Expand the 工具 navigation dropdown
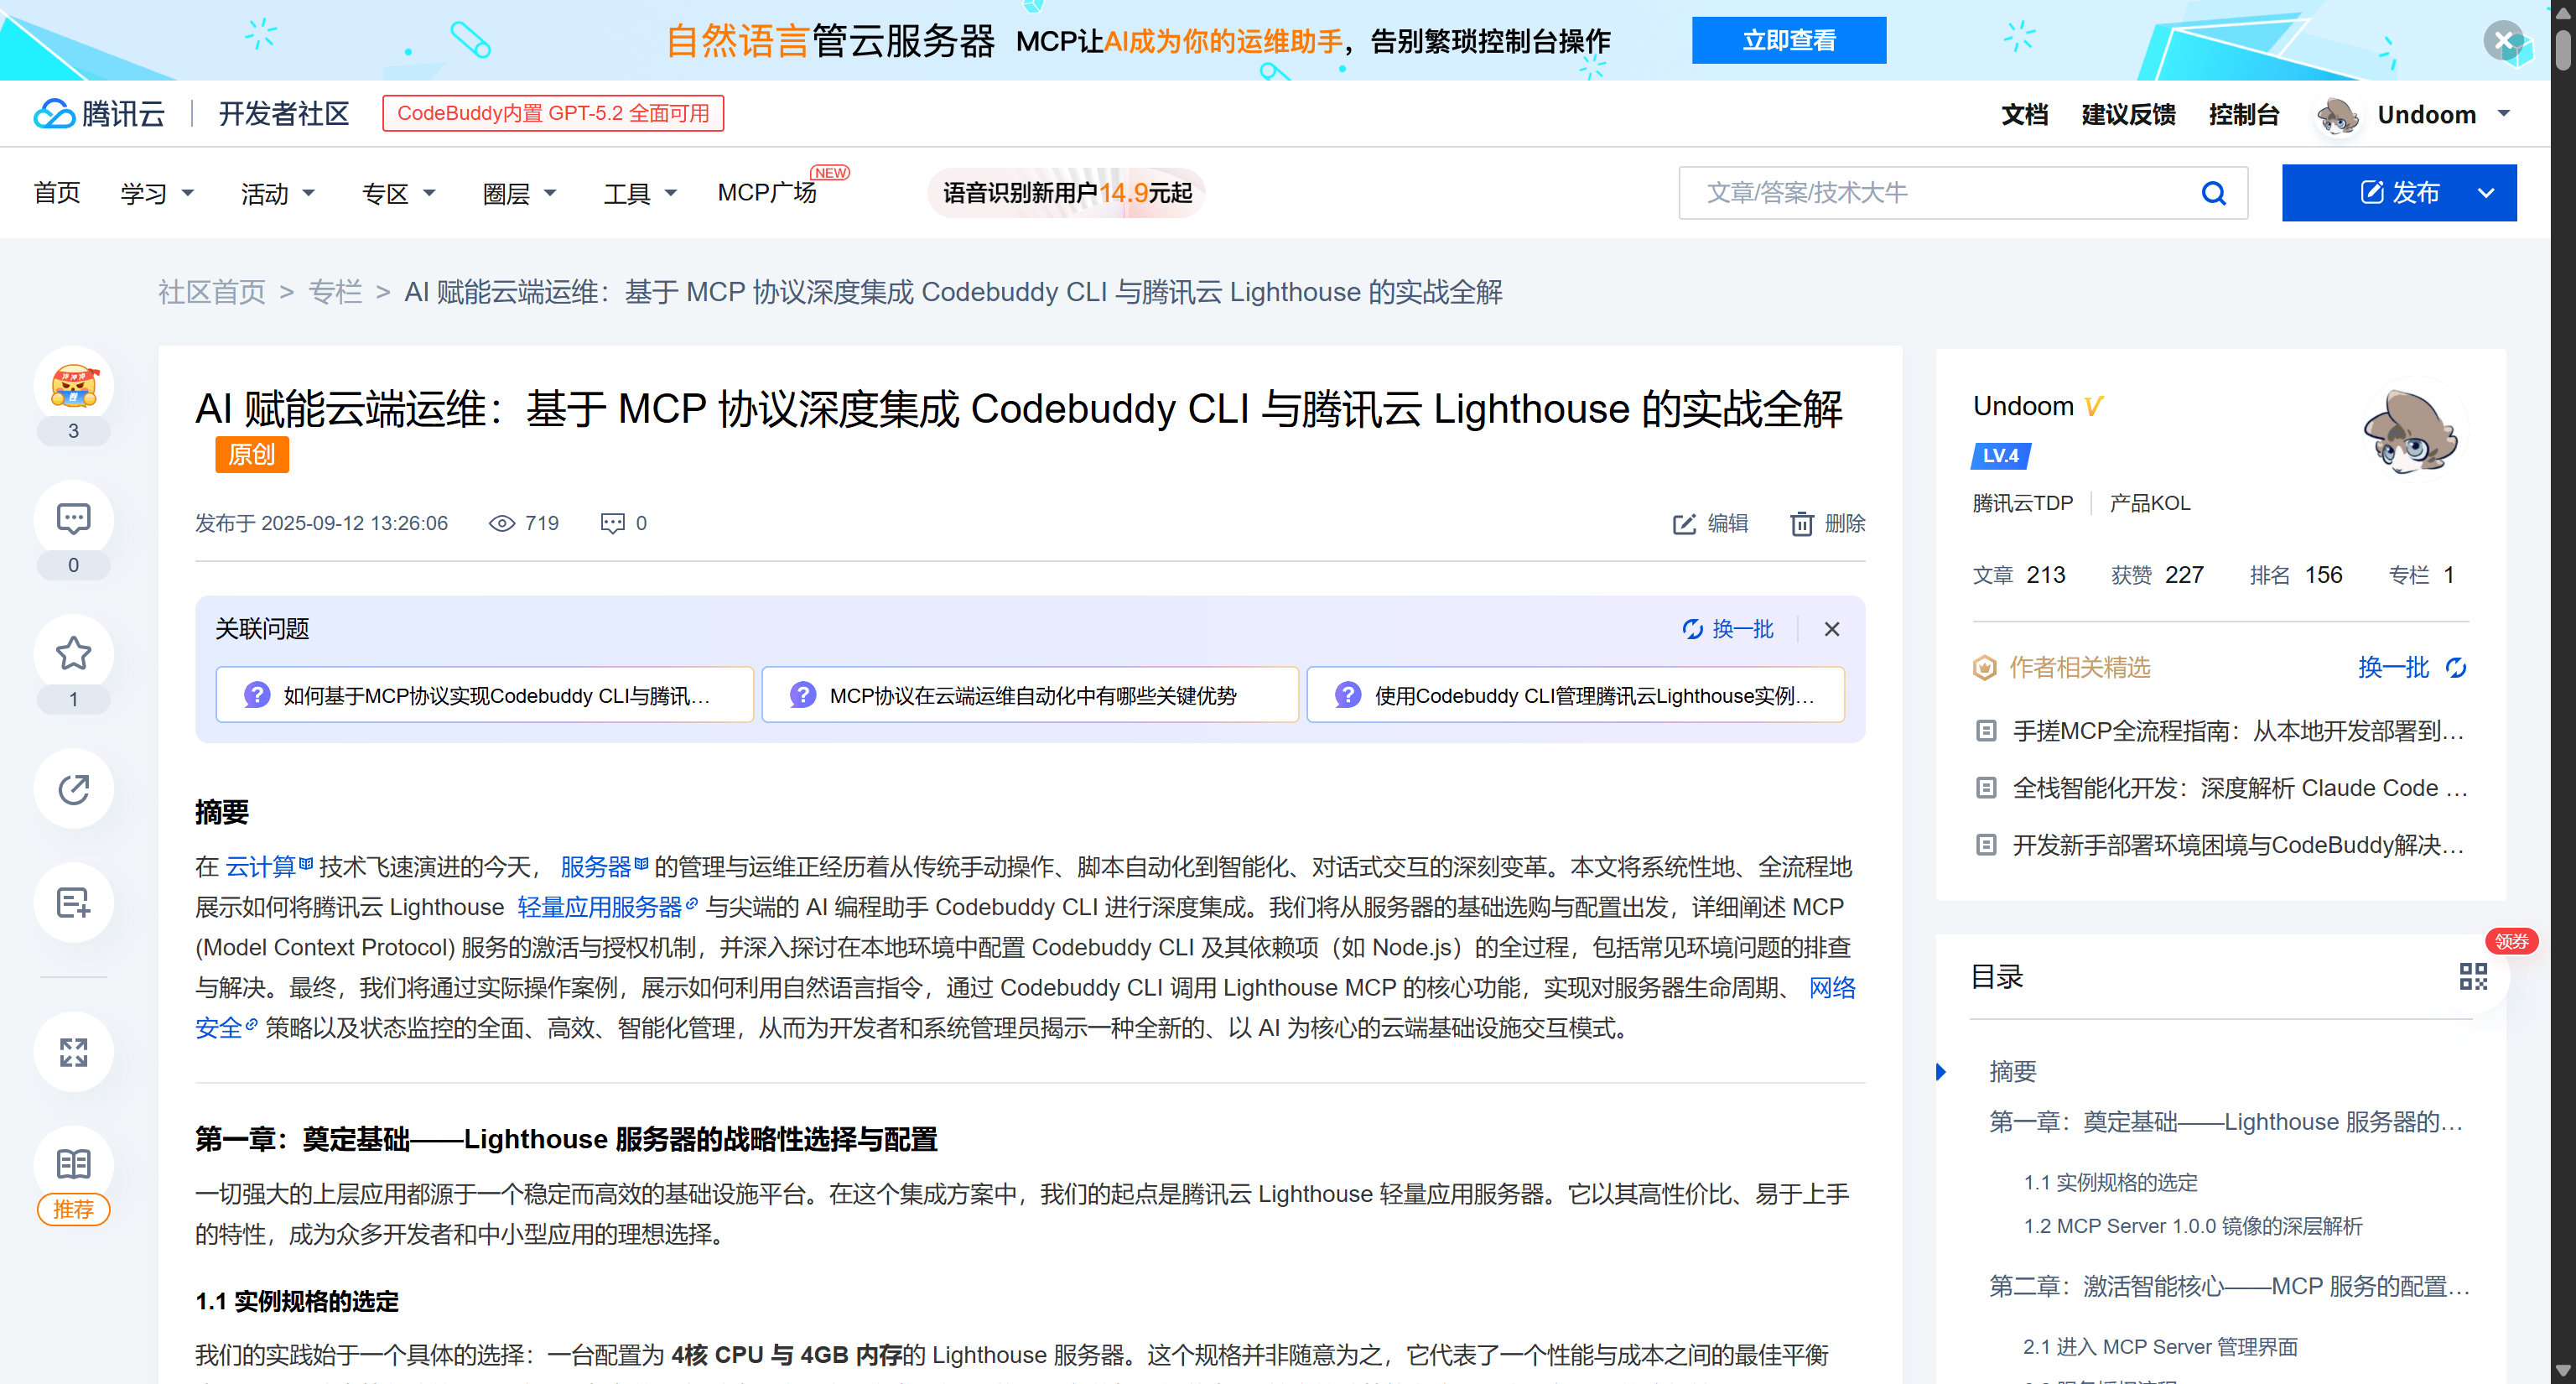This screenshot has height=1384, width=2576. [x=640, y=193]
